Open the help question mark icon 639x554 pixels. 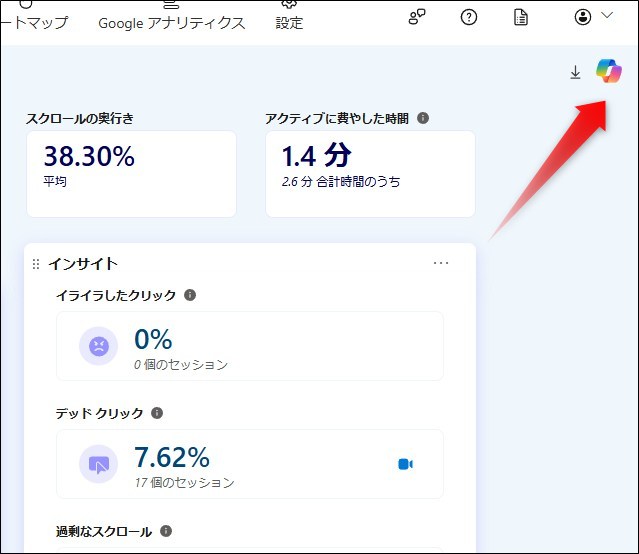(469, 17)
